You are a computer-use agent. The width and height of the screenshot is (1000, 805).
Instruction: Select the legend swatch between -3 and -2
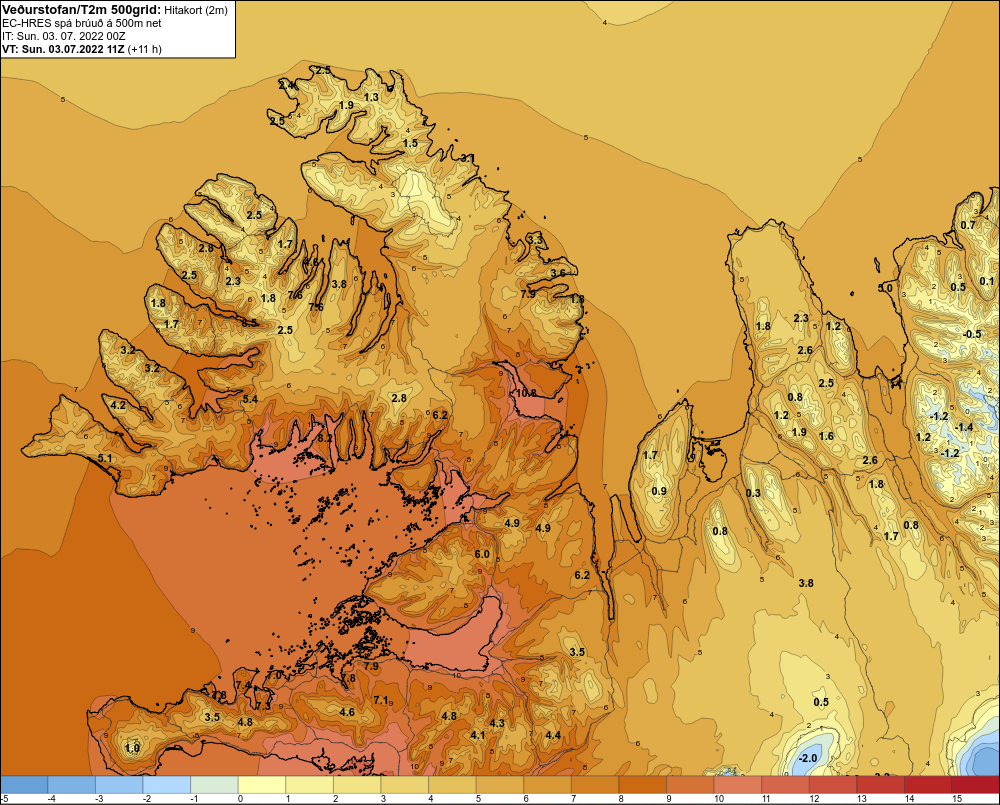point(119,784)
